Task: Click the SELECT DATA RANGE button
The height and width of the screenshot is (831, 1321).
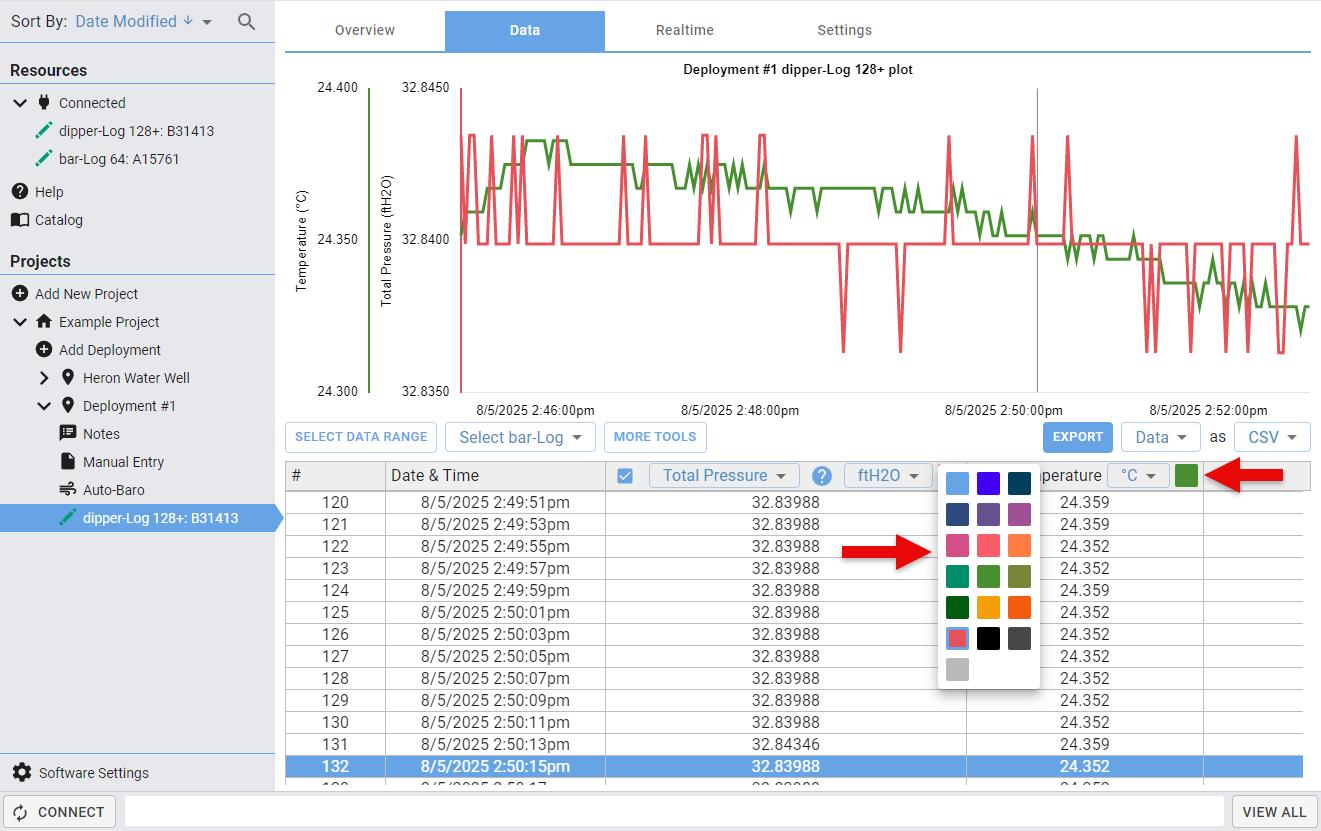Action: [x=361, y=437]
